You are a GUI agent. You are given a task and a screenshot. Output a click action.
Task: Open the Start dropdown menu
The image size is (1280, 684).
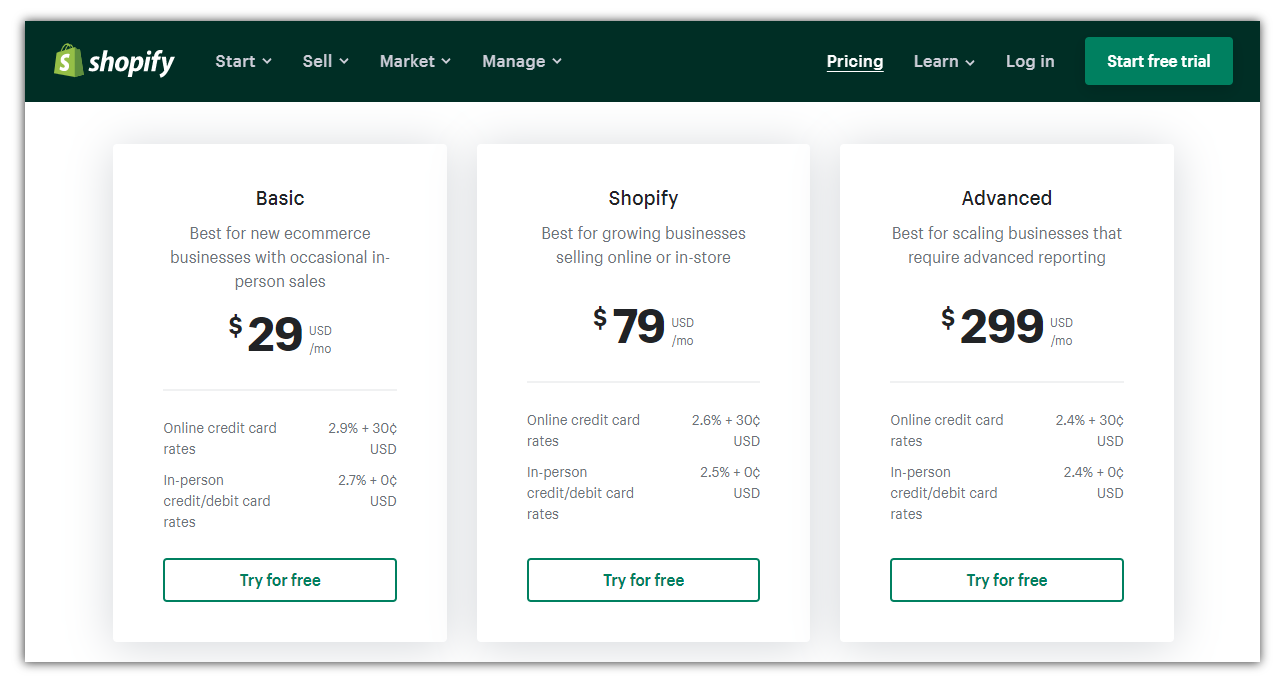coord(244,61)
